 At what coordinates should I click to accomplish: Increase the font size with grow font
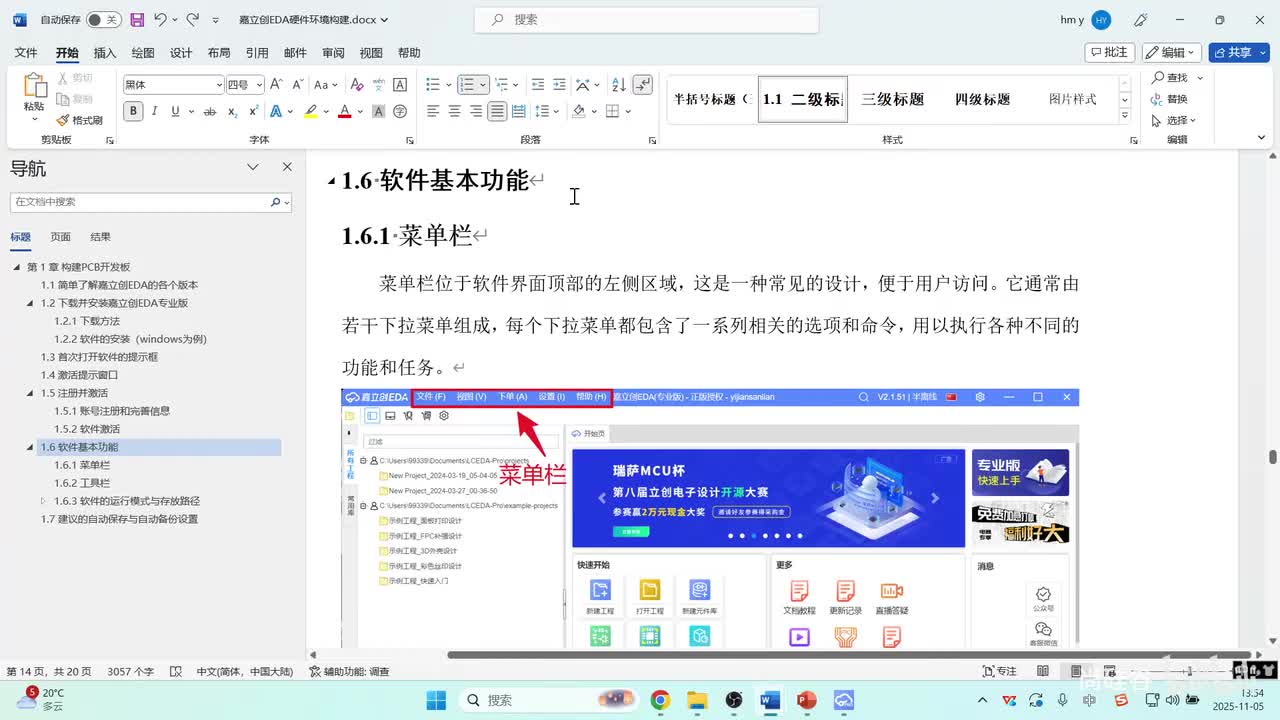coord(277,85)
